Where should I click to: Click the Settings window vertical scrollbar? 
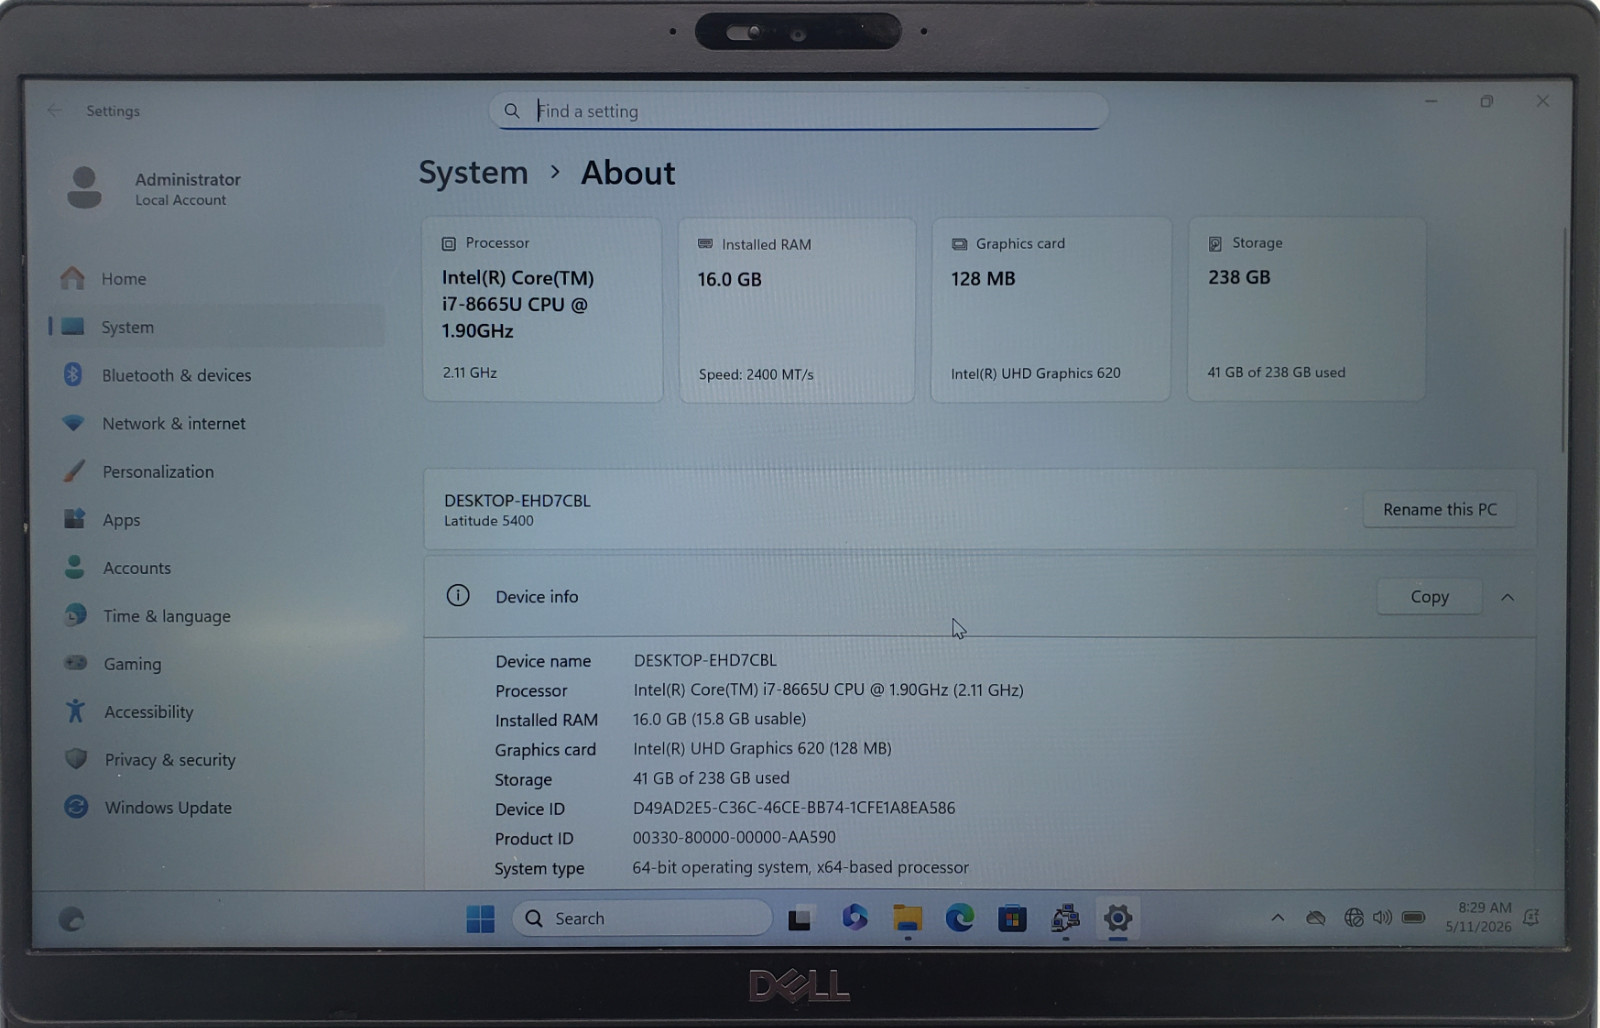pyautogui.click(x=1564, y=340)
